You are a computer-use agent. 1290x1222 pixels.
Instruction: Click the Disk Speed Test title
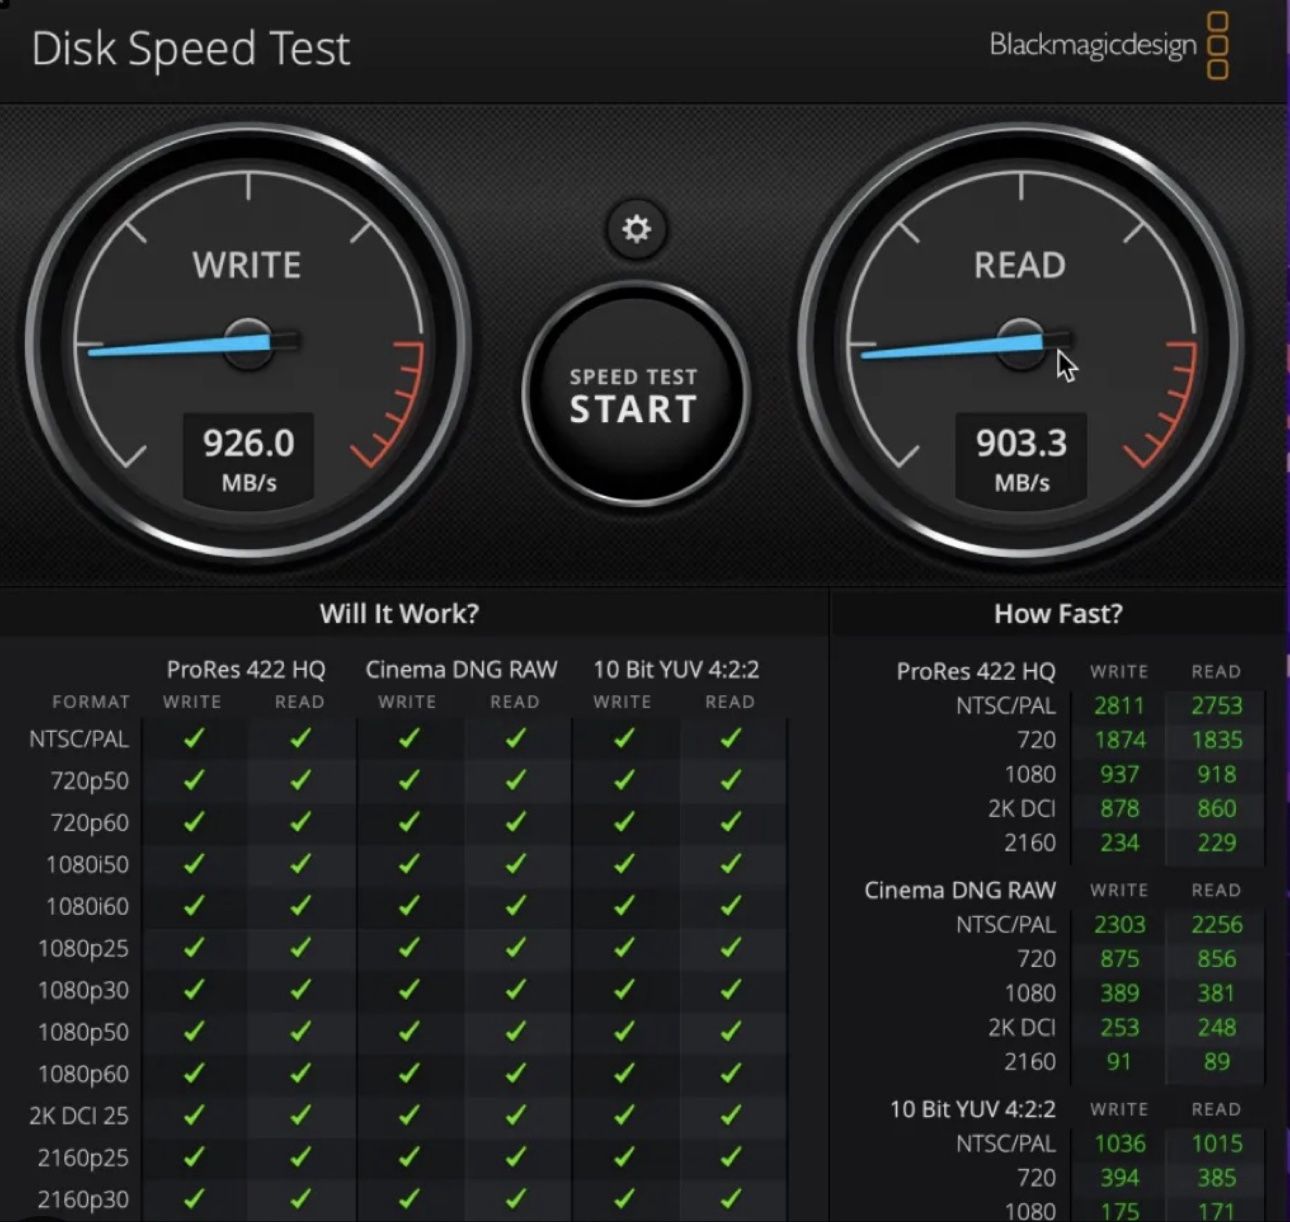tap(191, 49)
